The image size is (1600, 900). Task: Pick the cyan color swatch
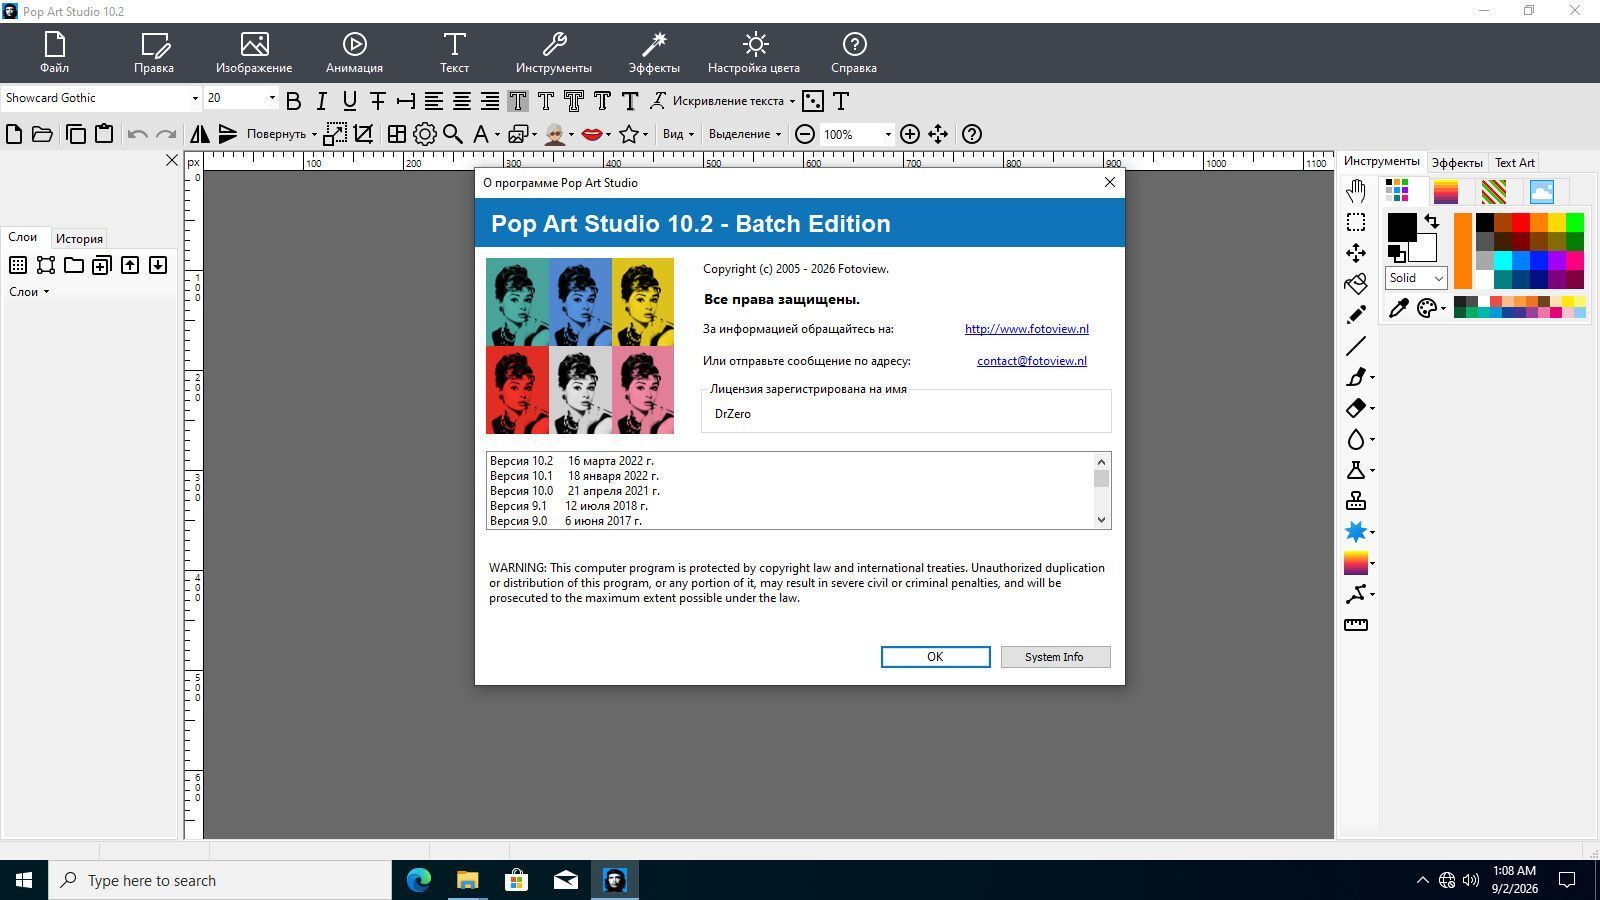(x=1502, y=260)
